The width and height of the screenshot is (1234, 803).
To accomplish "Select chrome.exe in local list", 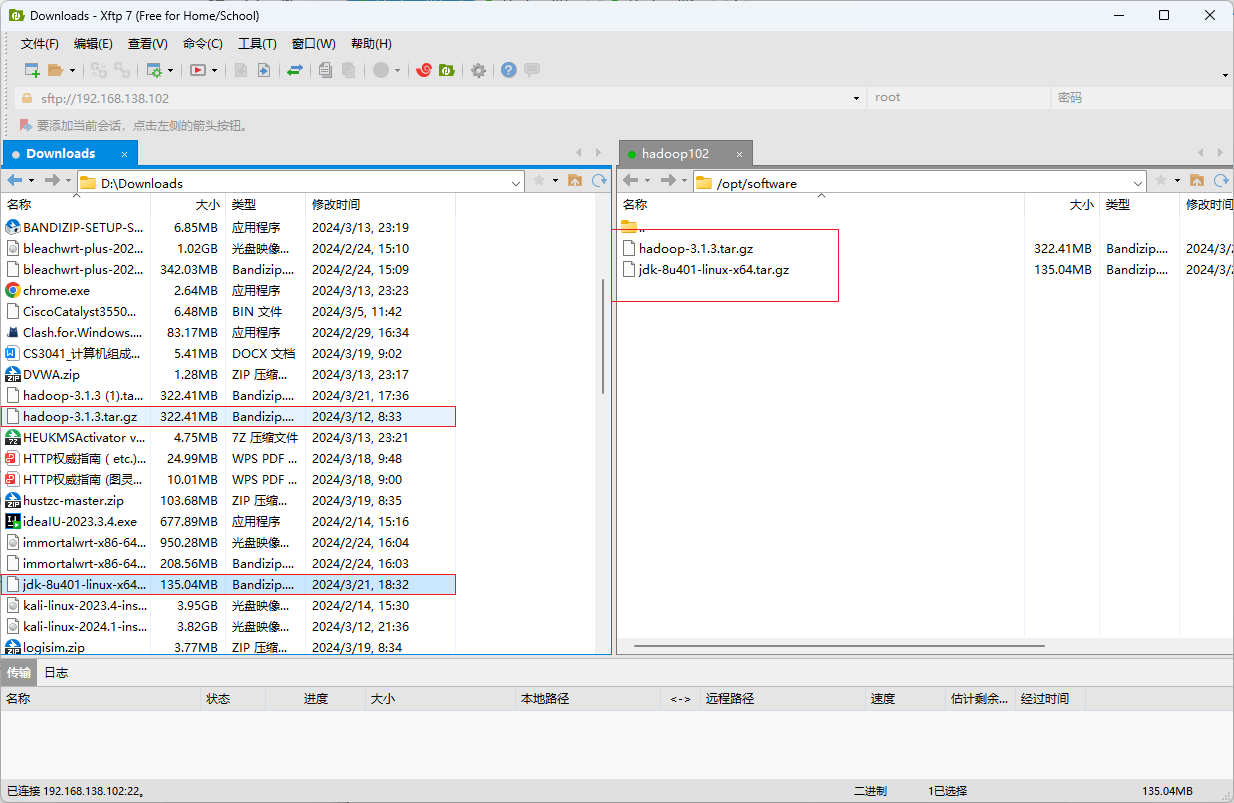I will click(229, 291).
